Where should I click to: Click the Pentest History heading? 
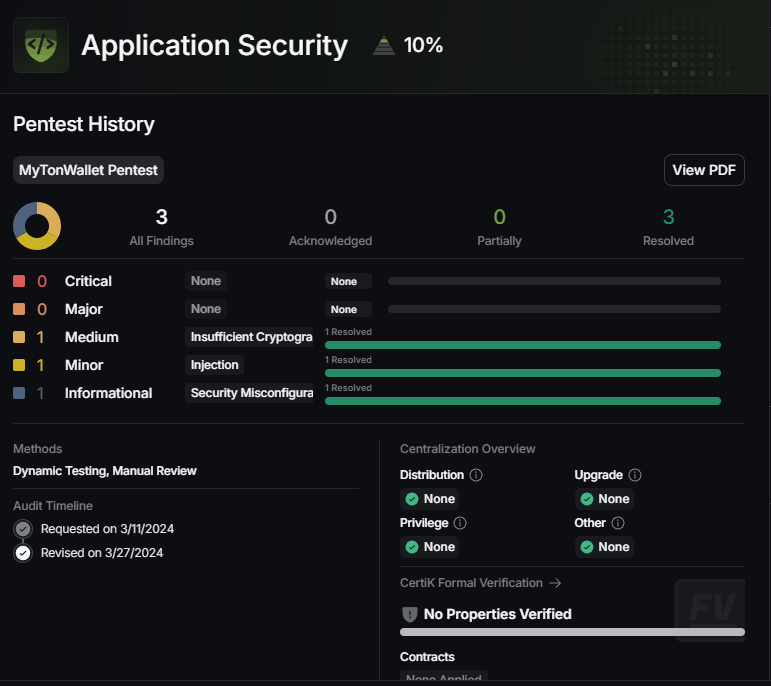pyautogui.click(x=84, y=124)
